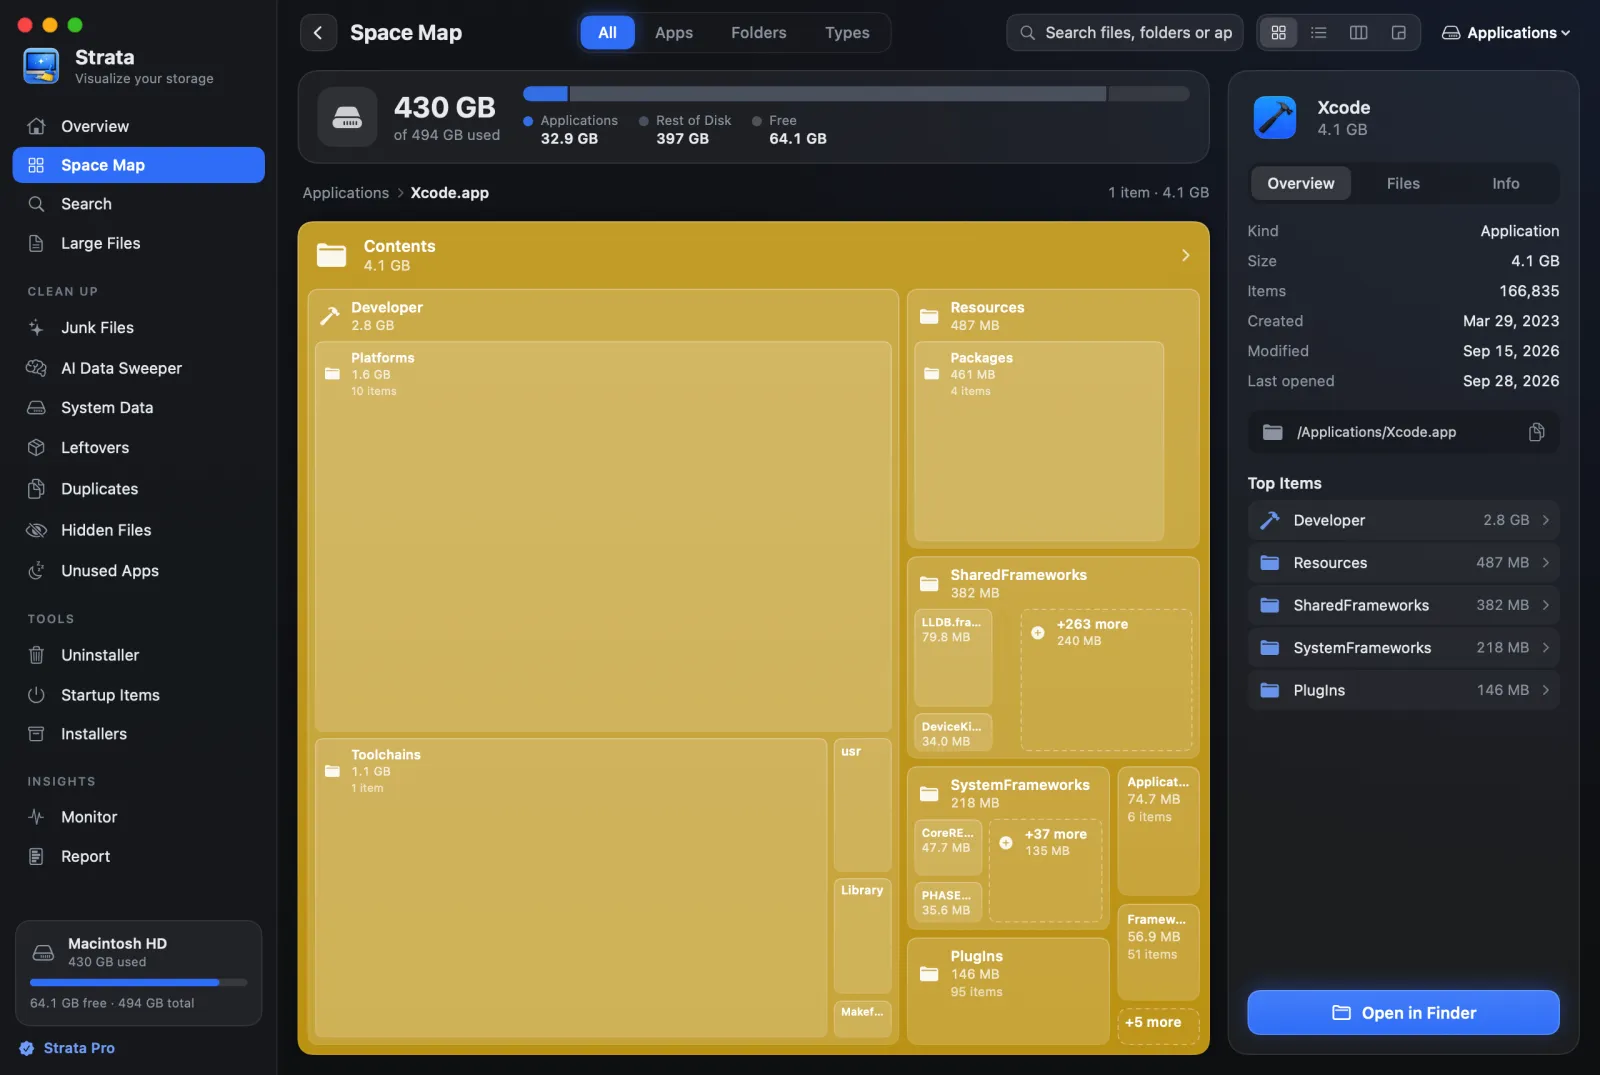Open the Monitor insight

pos(138,817)
